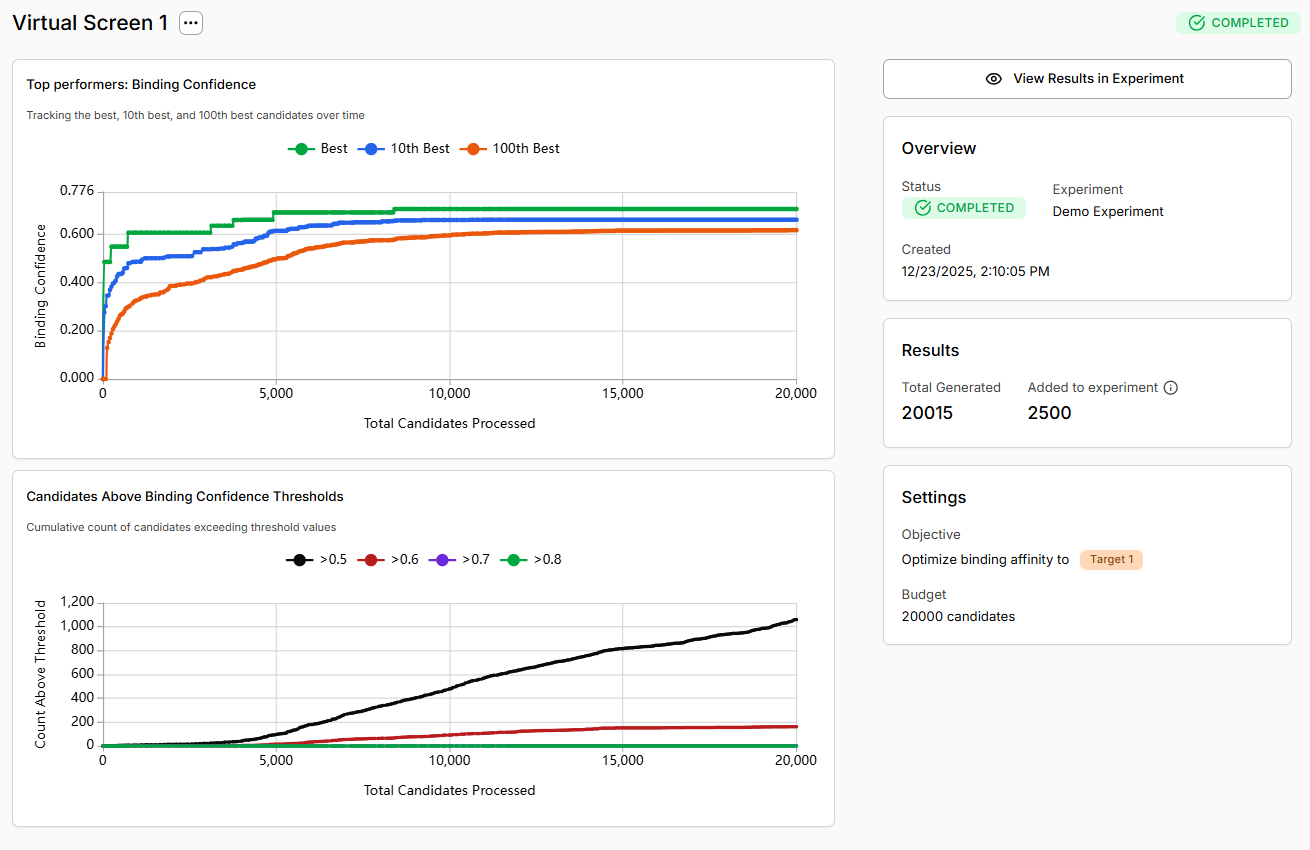Toggle the 10th Best legend entry
1310x850 pixels.
point(404,148)
